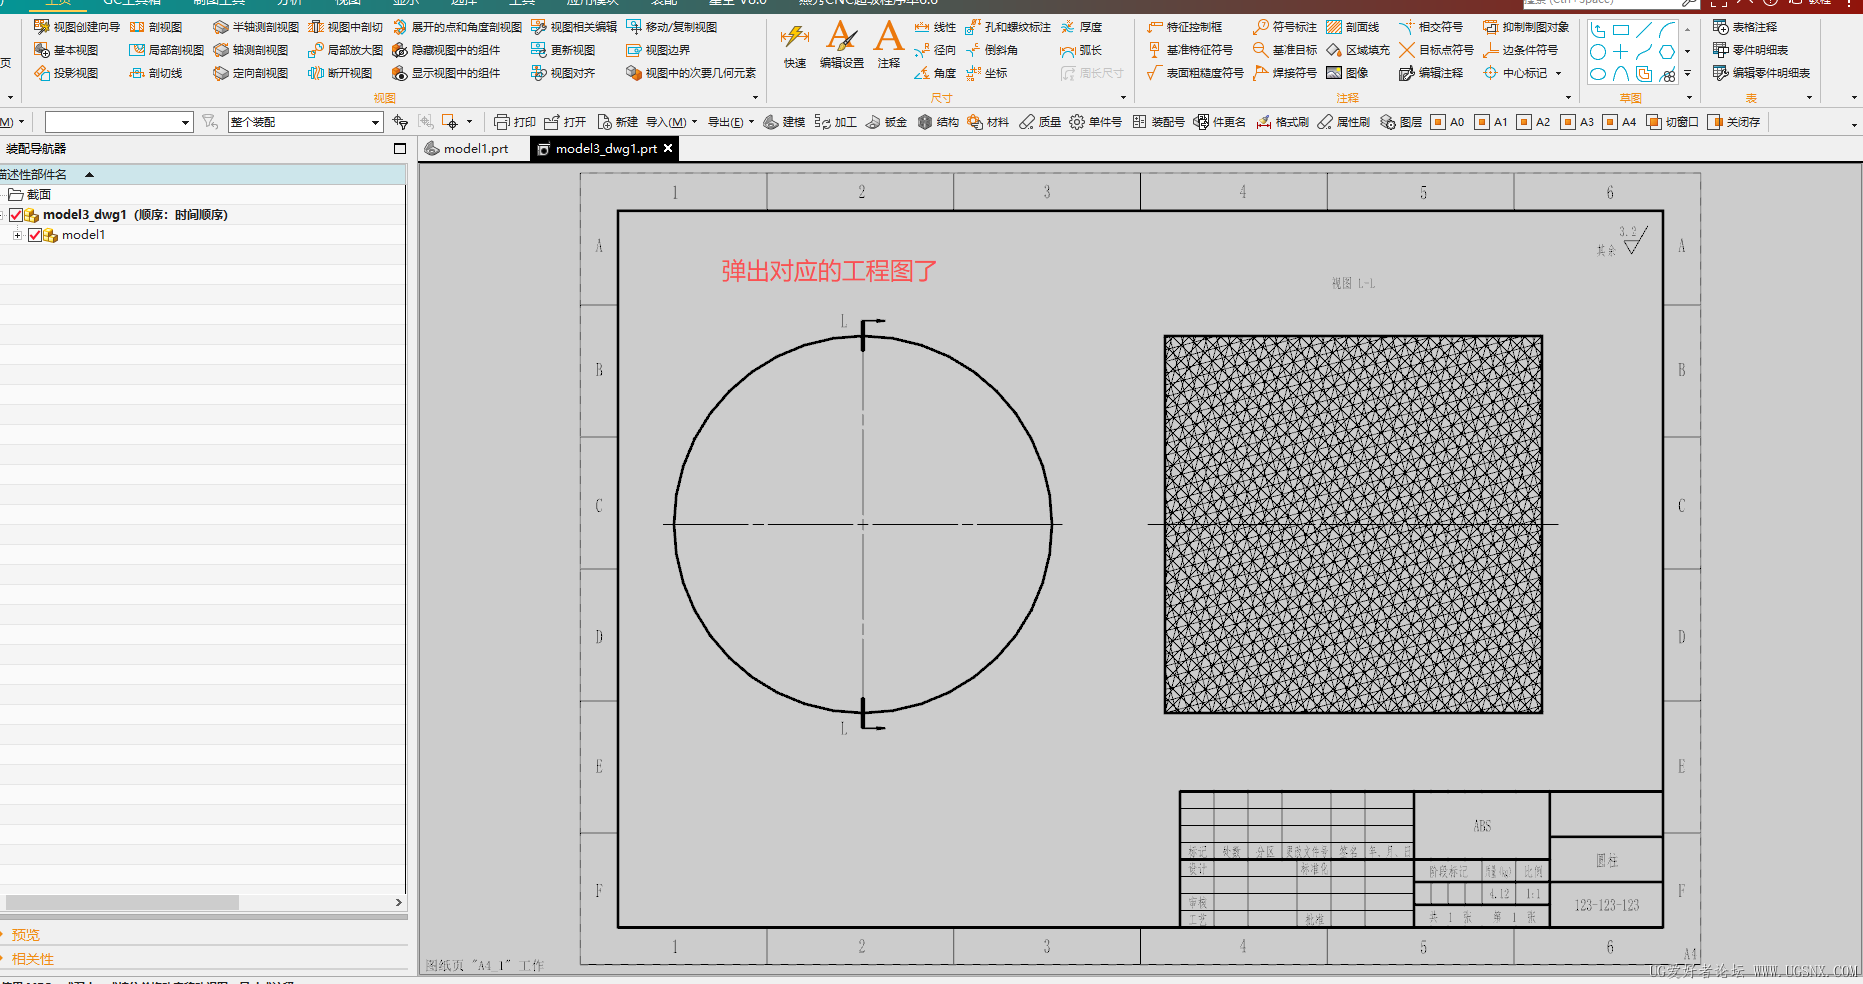1863x984 pixels.
Task: Toggle the model3_dwg1 checkbox in navigator
Action: (16, 215)
